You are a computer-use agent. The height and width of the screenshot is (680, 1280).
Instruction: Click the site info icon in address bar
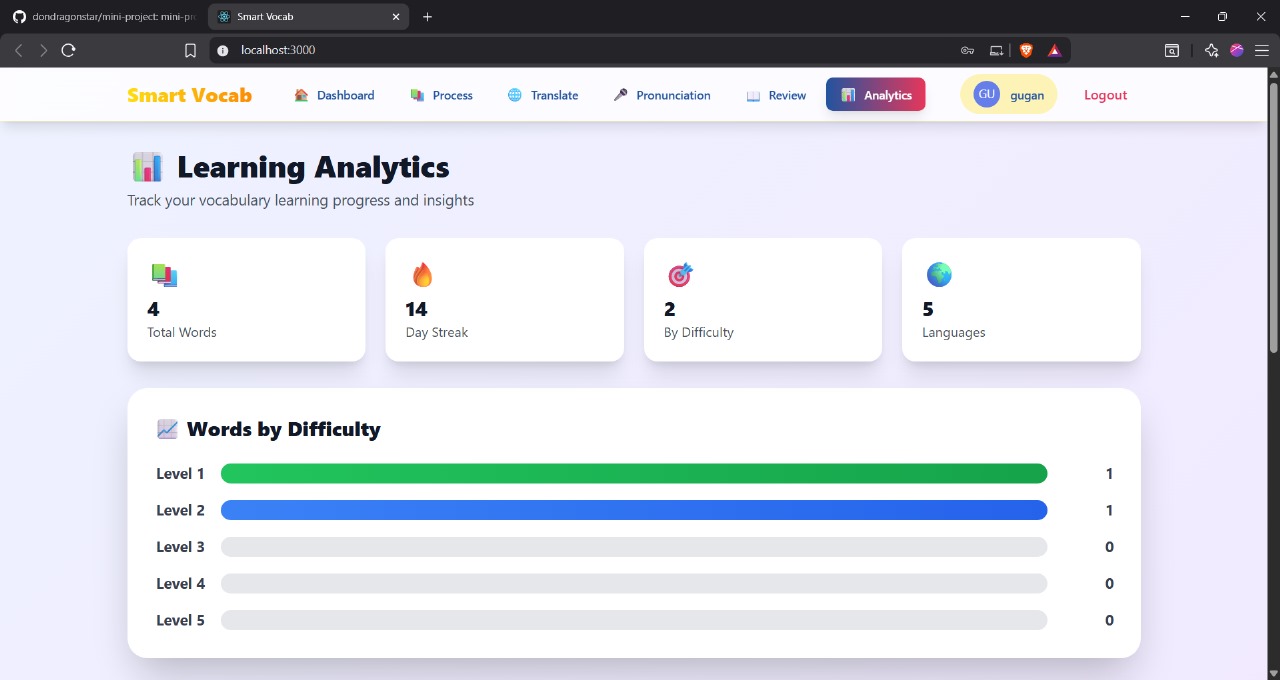pos(223,50)
